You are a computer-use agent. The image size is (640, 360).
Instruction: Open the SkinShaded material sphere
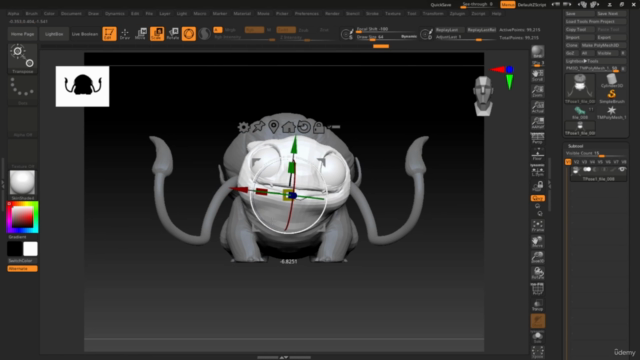pos(22,185)
